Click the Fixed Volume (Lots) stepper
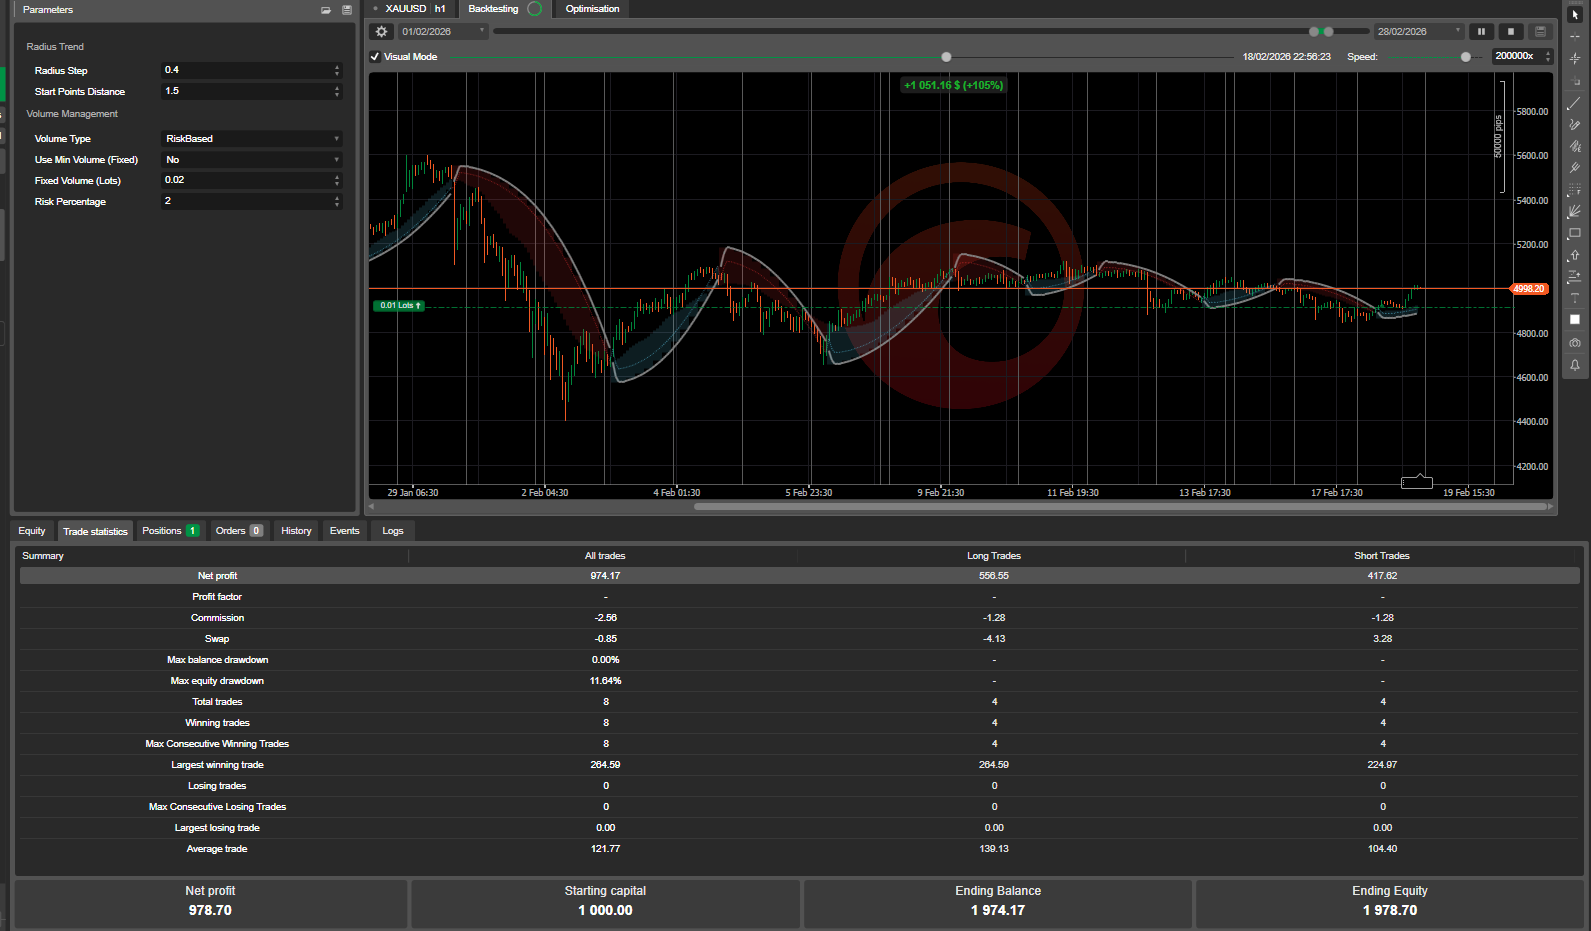This screenshot has height=931, width=1591. [x=337, y=181]
